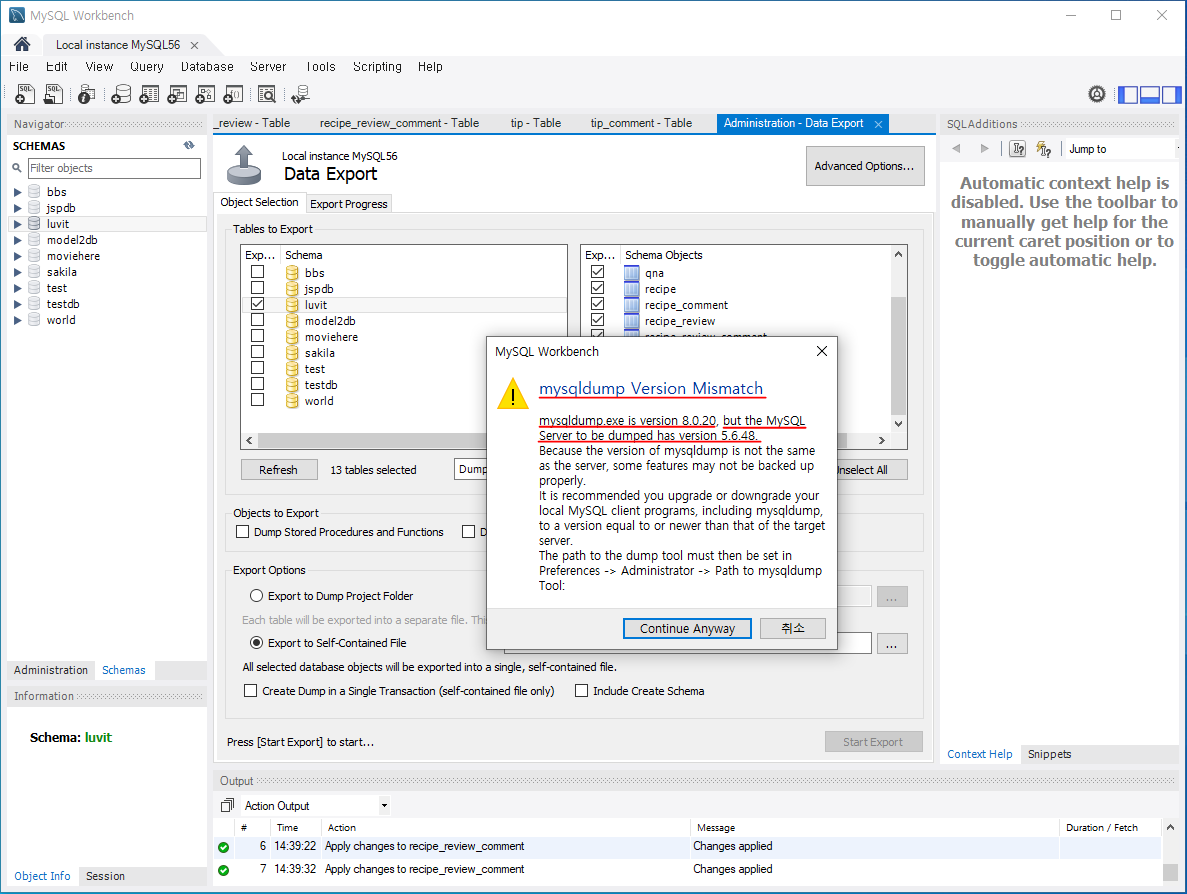Uncheck the recipe_comment table checkbox
Screen dimensions: 1187x894
(597, 304)
